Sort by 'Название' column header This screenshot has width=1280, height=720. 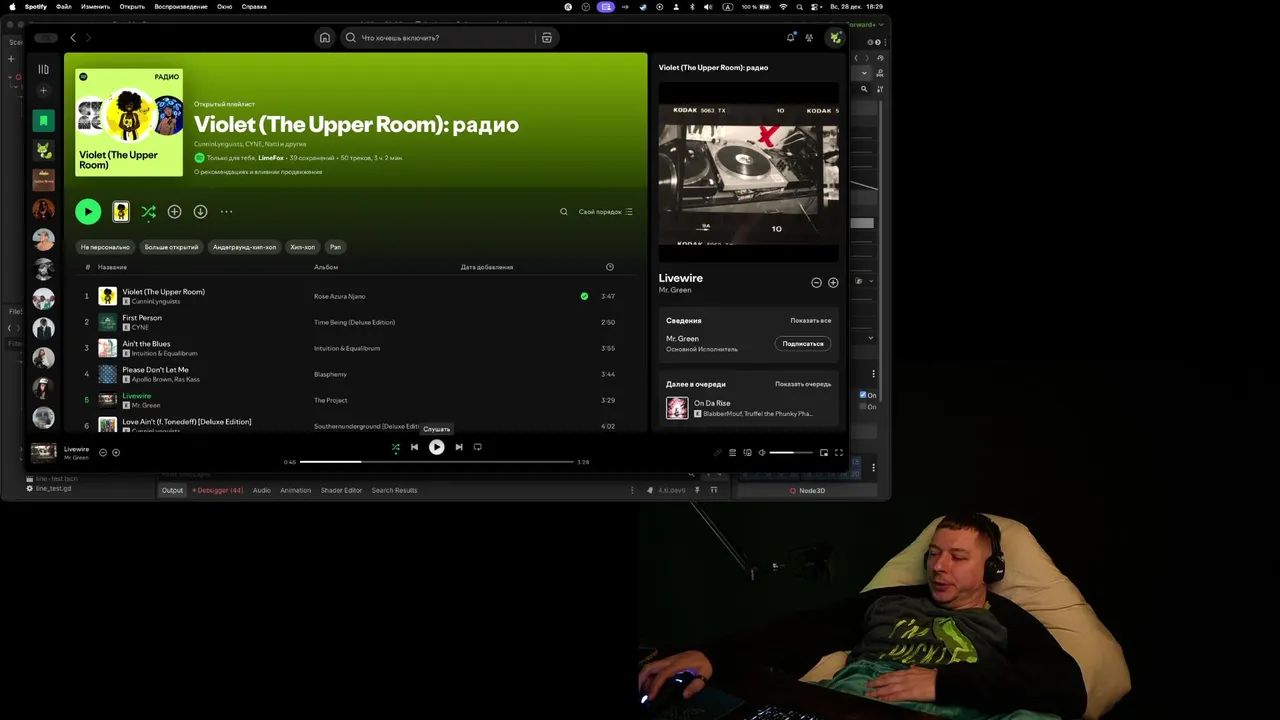tap(112, 267)
